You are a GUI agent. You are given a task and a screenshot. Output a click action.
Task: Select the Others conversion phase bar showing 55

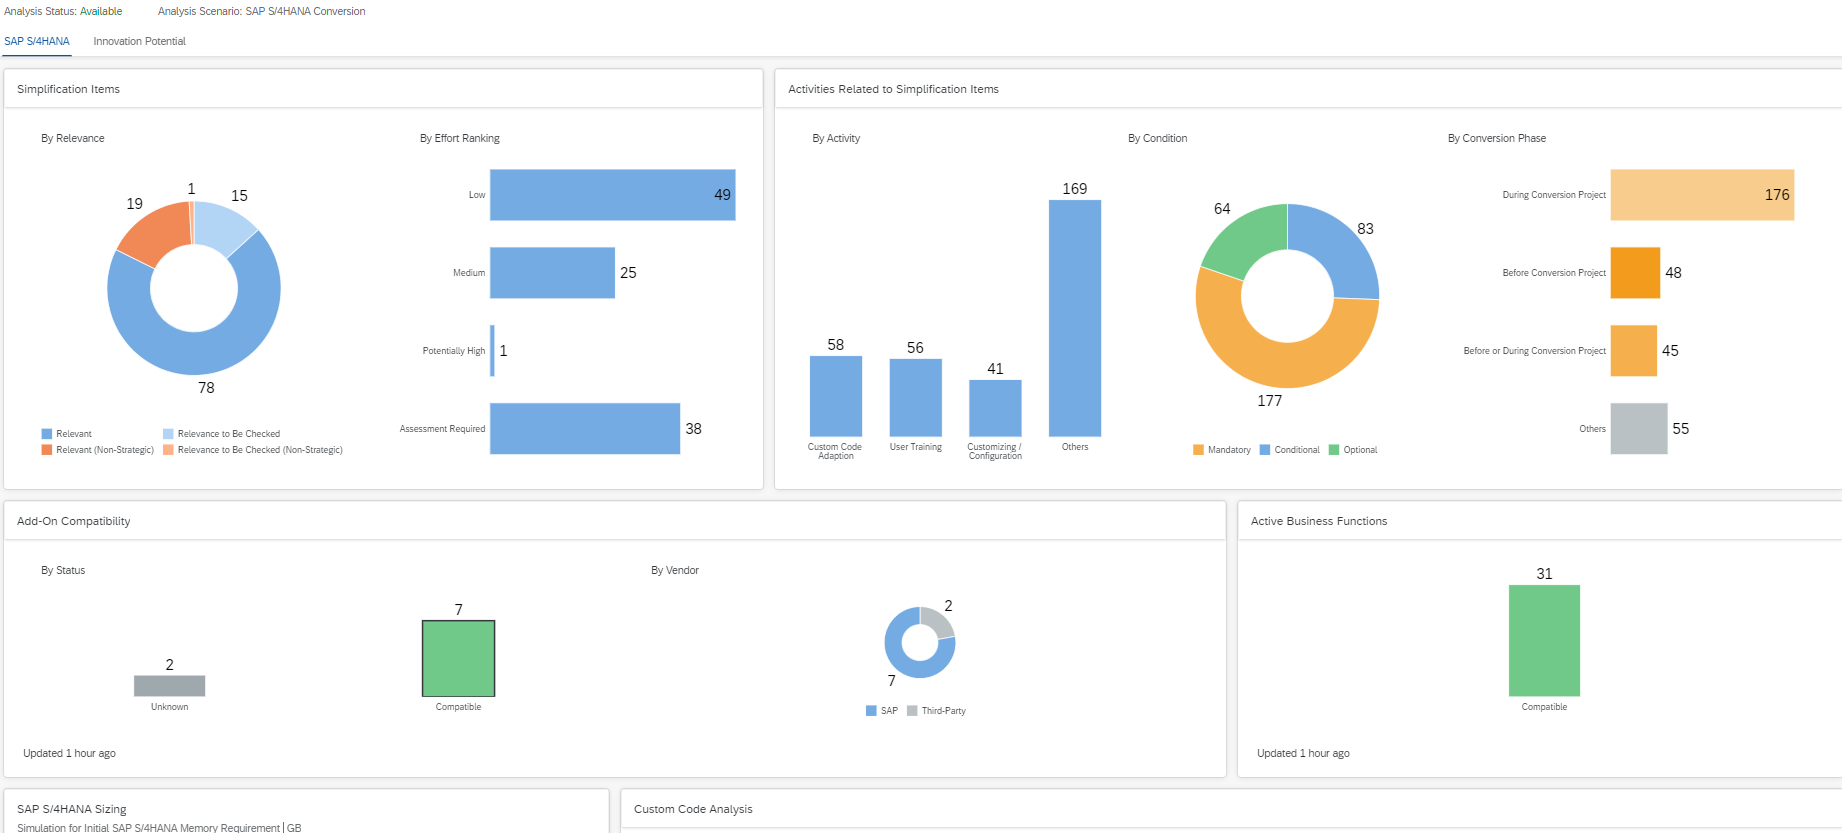tap(1639, 429)
